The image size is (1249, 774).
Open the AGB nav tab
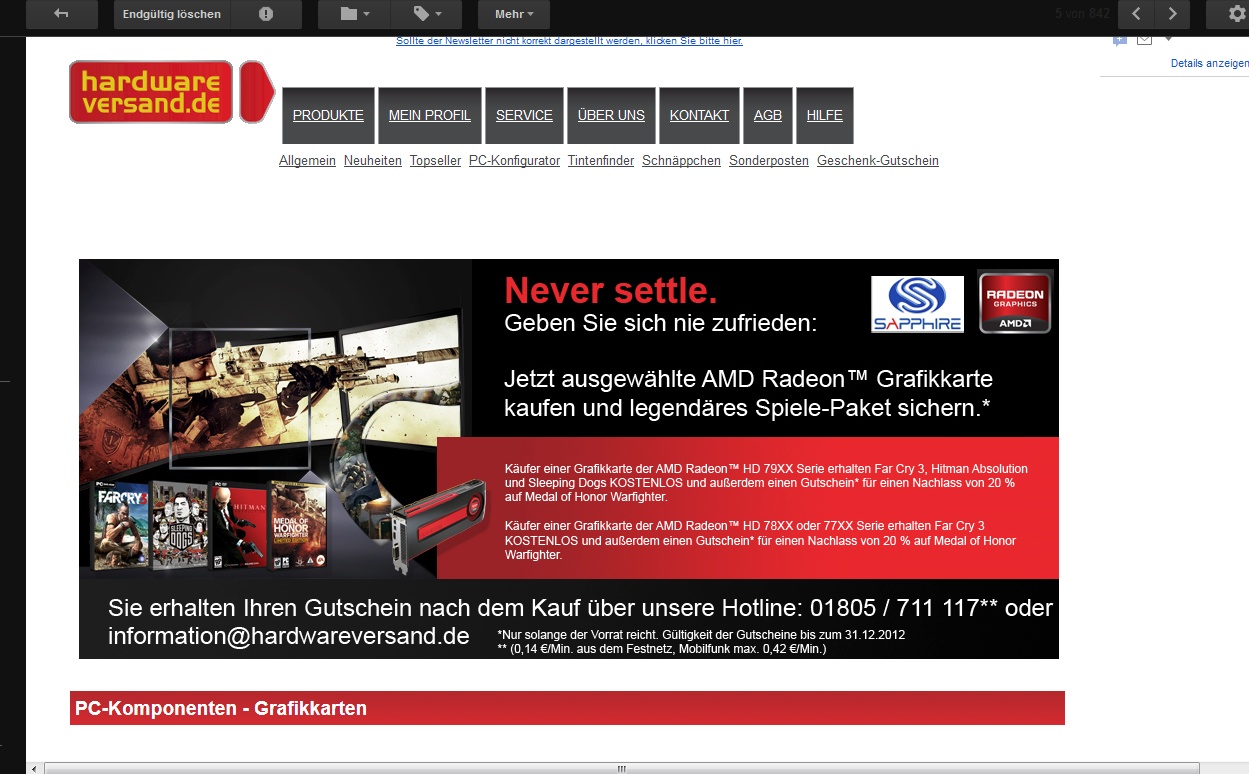[768, 116]
